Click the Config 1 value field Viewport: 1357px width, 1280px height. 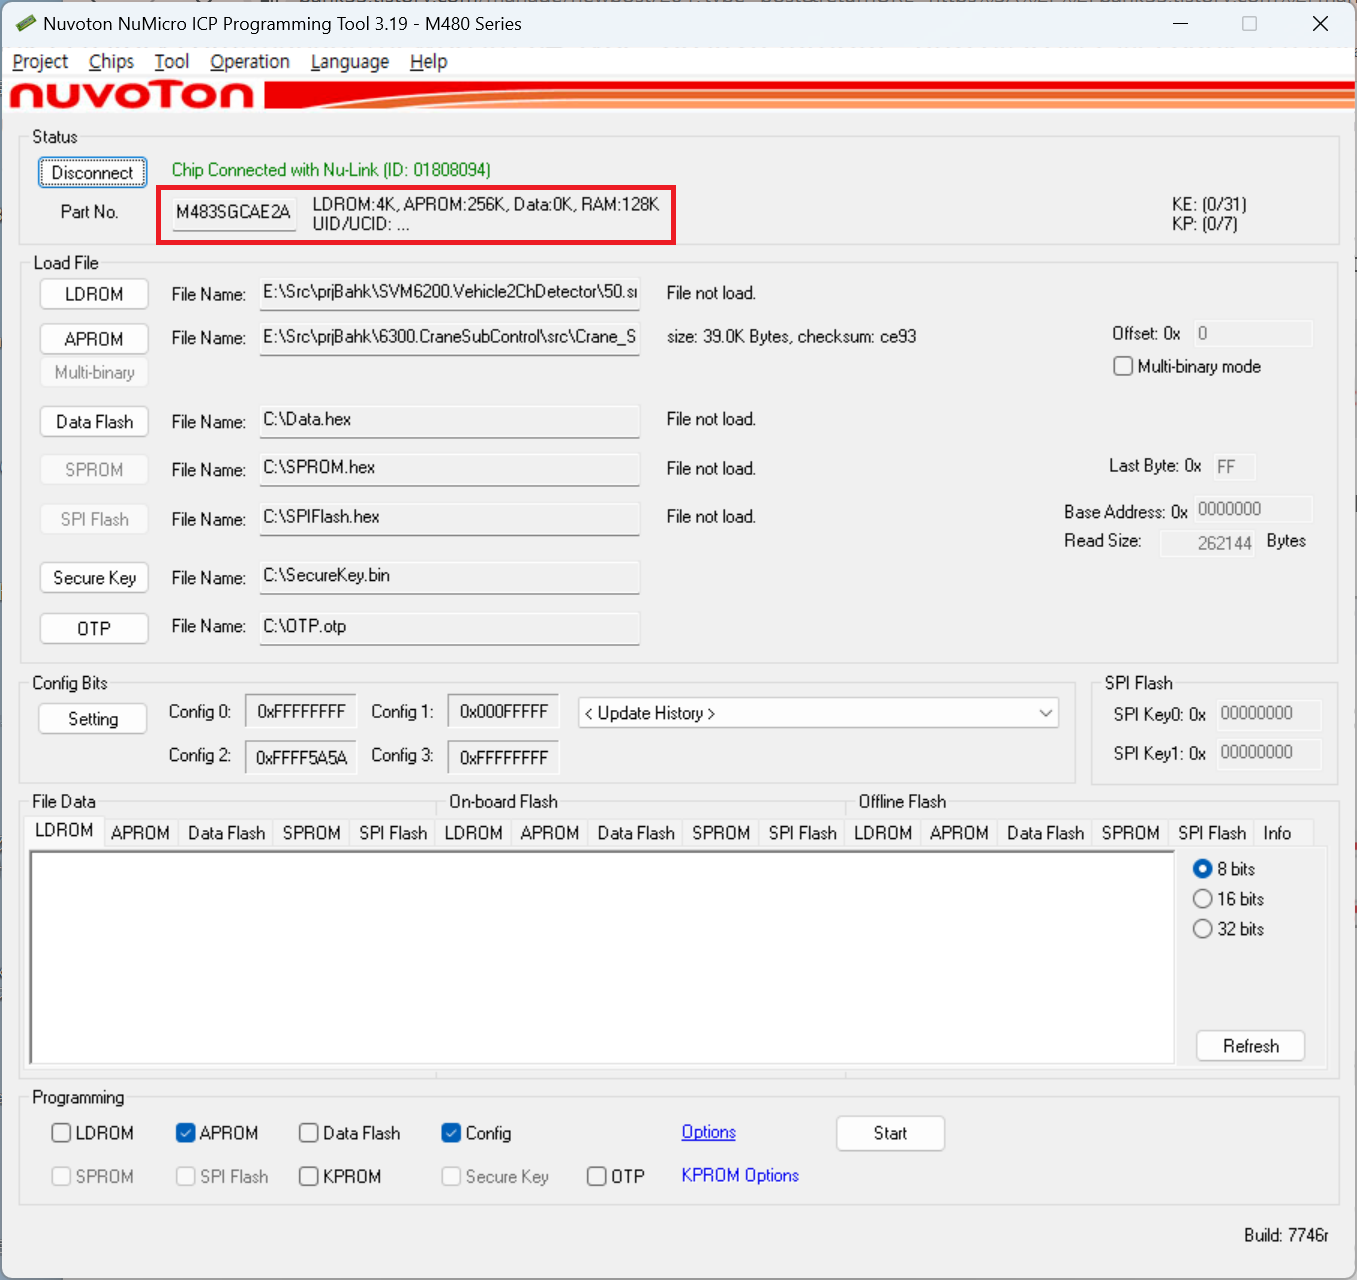point(503,712)
